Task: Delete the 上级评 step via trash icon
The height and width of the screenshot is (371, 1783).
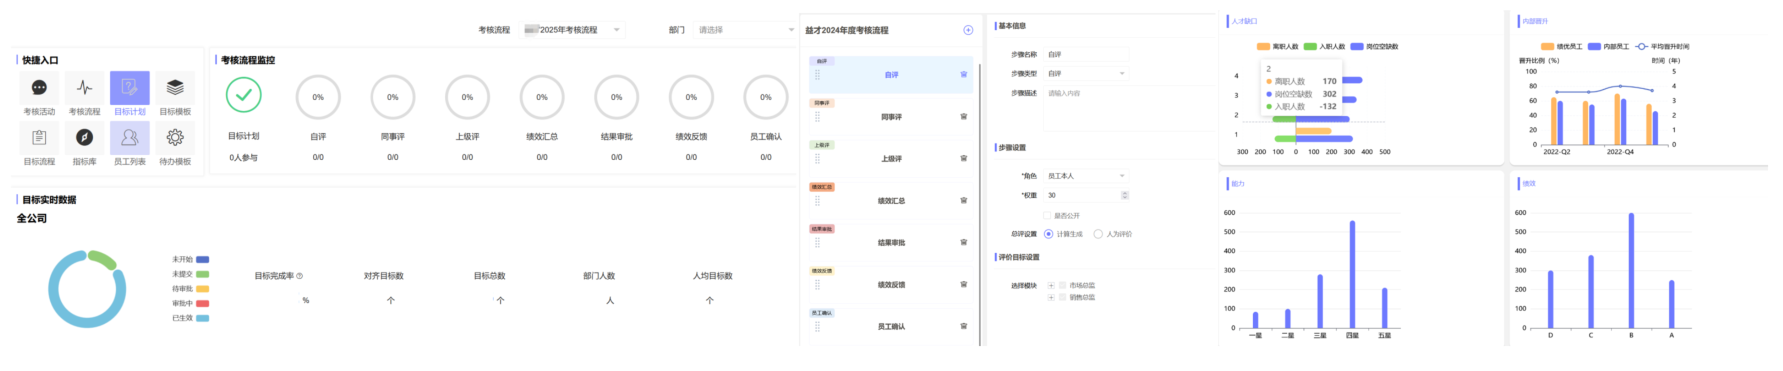Action: (x=964, y=159)
